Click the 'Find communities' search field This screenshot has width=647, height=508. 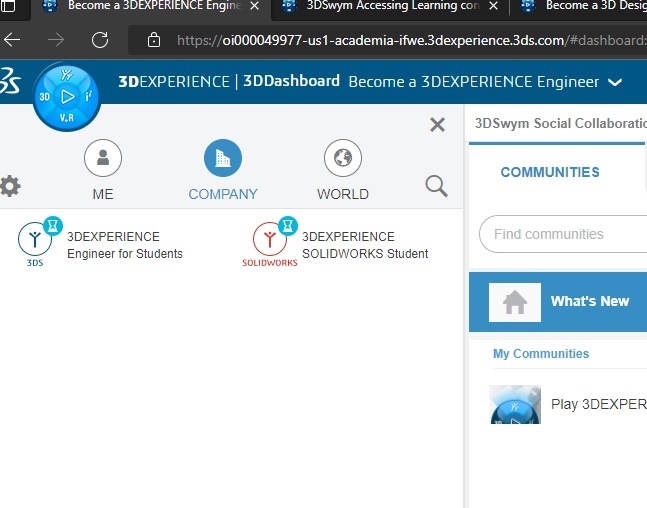click(563, 234)
